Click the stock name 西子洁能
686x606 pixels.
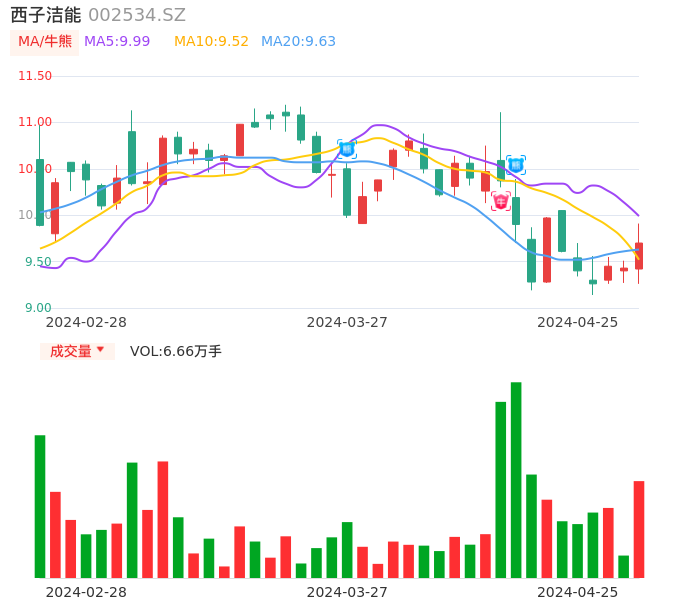point(46,15)
